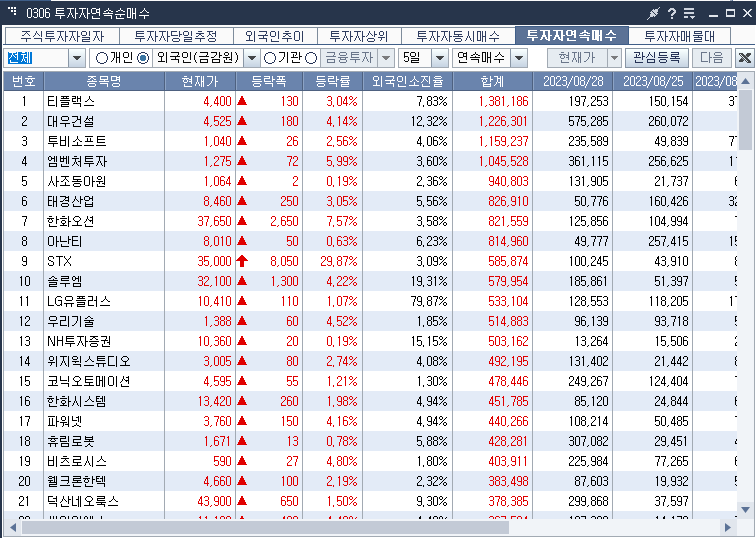Viewport: 756px width, 538px height.
Task: Select the 티플랙스 row
Action: point(370,101)
